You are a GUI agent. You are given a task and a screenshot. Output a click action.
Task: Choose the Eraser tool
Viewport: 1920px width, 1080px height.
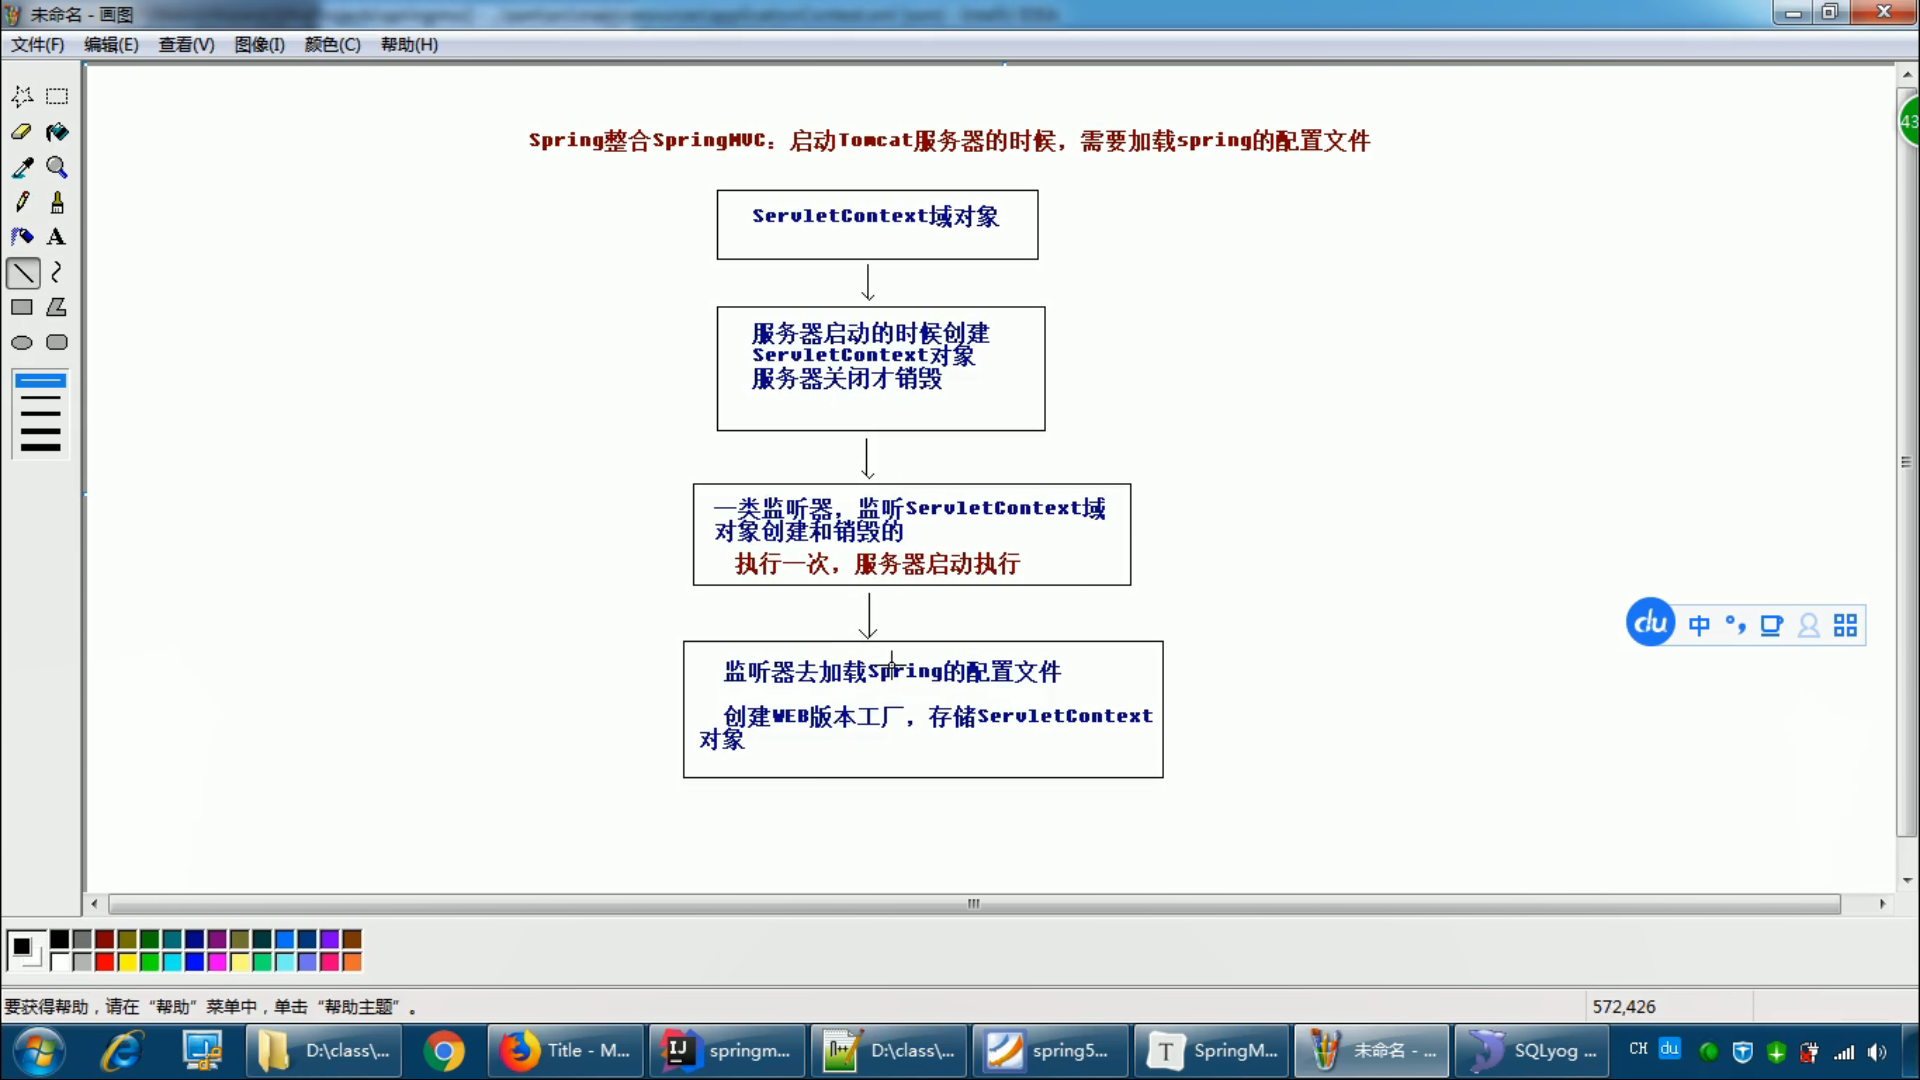coord(22,131)
